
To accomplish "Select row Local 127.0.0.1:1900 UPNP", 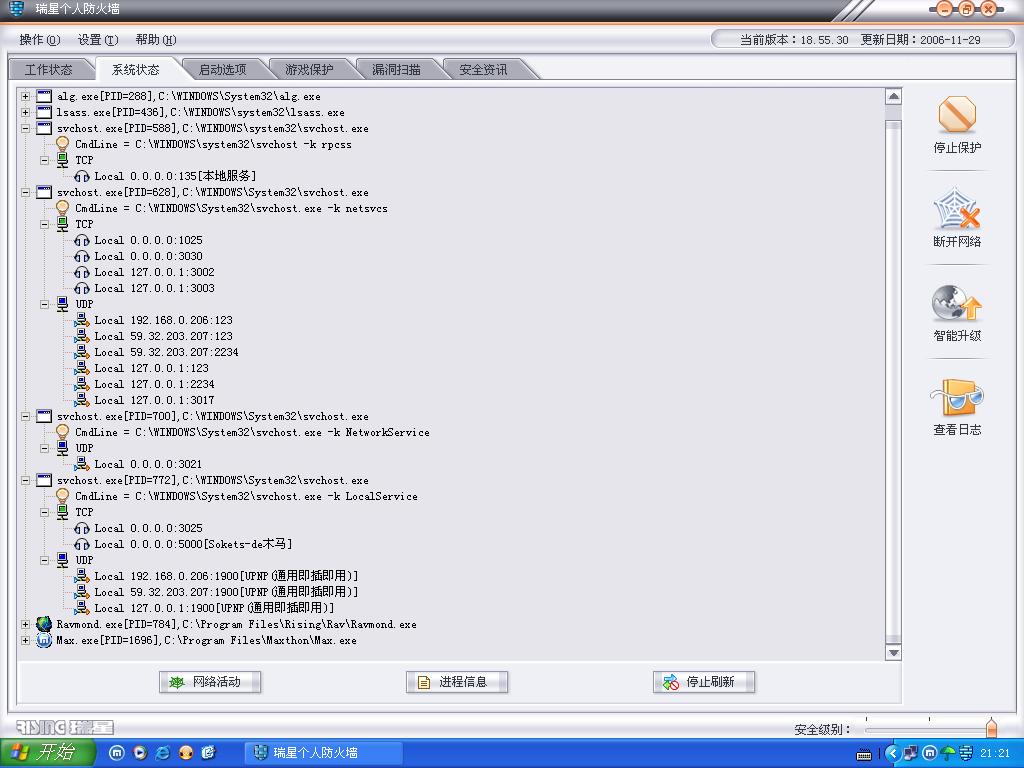I will click(214, 607).
